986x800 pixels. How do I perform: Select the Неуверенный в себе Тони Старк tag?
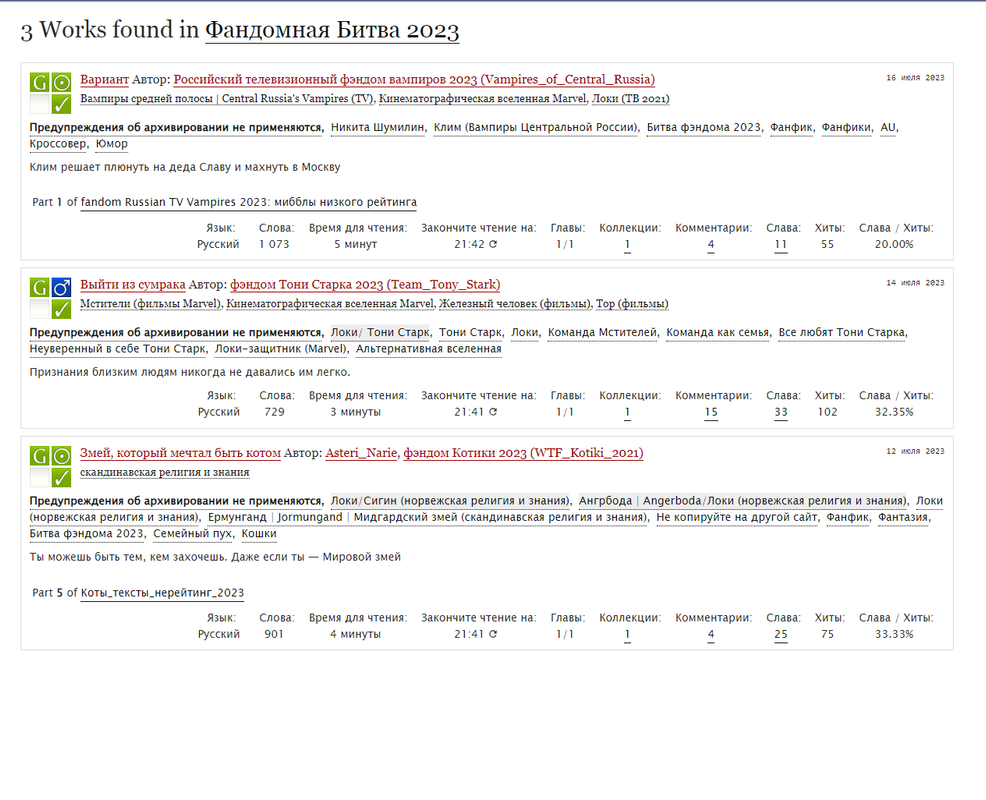(118, 348)
